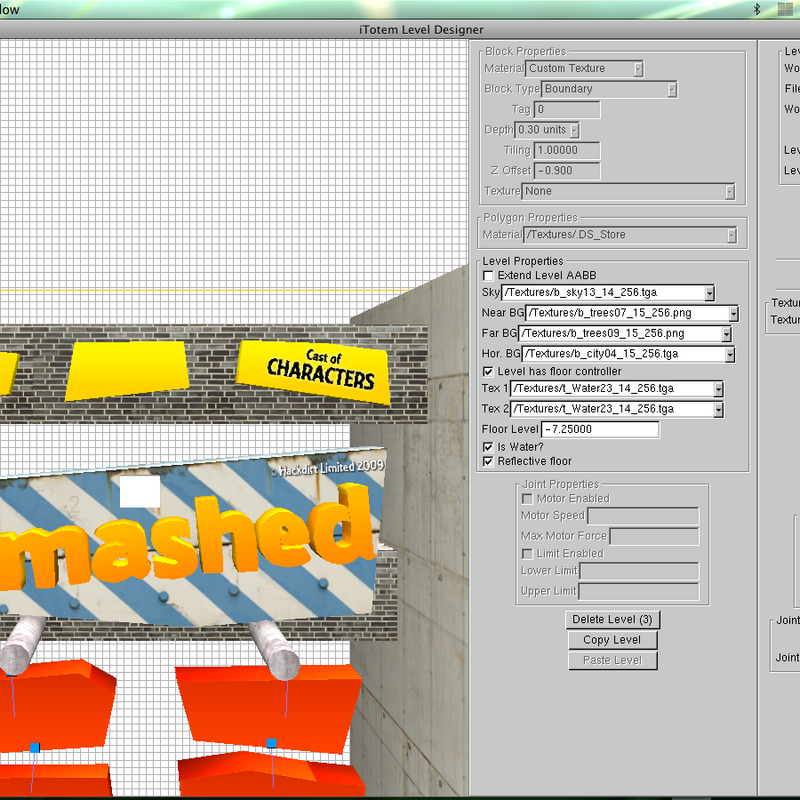Open the Hor. BG texture dropdown
Image resolution: width=800 pixels, height=800 pixels.
(628, 354)
